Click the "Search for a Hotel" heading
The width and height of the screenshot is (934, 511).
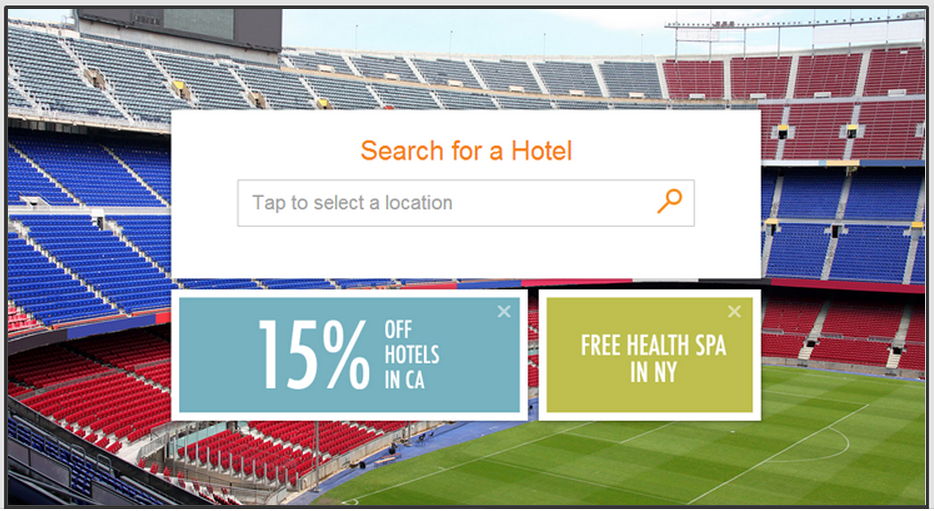(466, 151)
